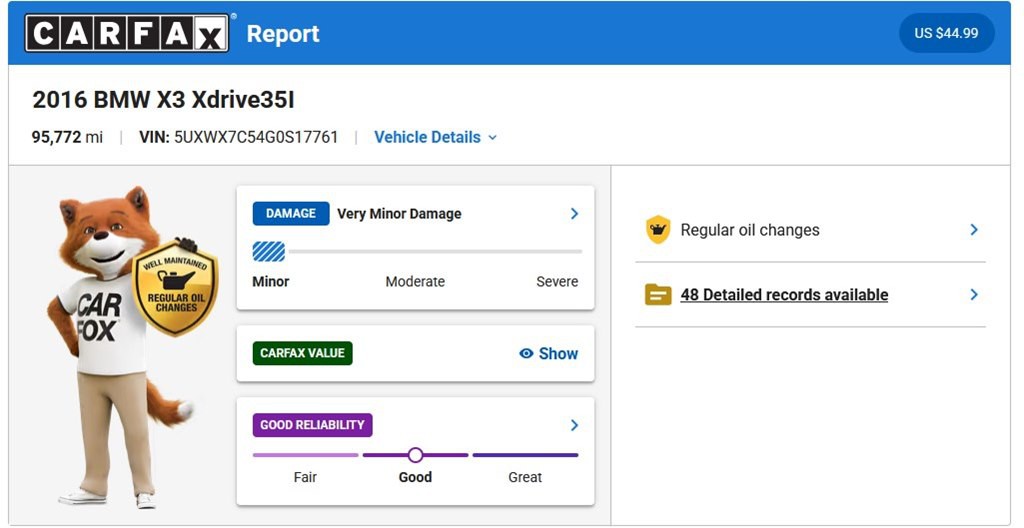Click the eye icon next to Show
This screenshot has width=1024, height=528.
click(x=526, y=354)
